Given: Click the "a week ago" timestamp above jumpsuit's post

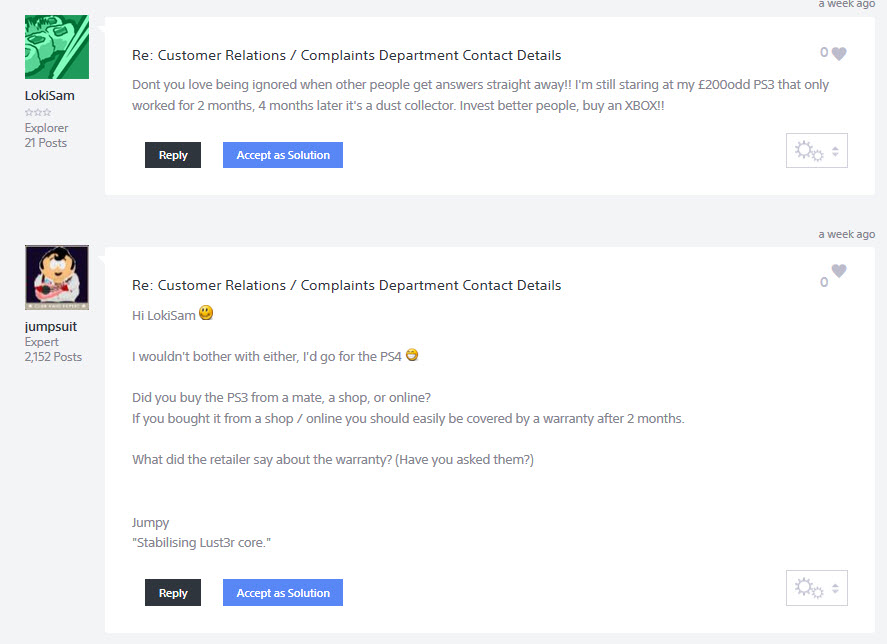Looking at the screenshot, I should point(846,234).
